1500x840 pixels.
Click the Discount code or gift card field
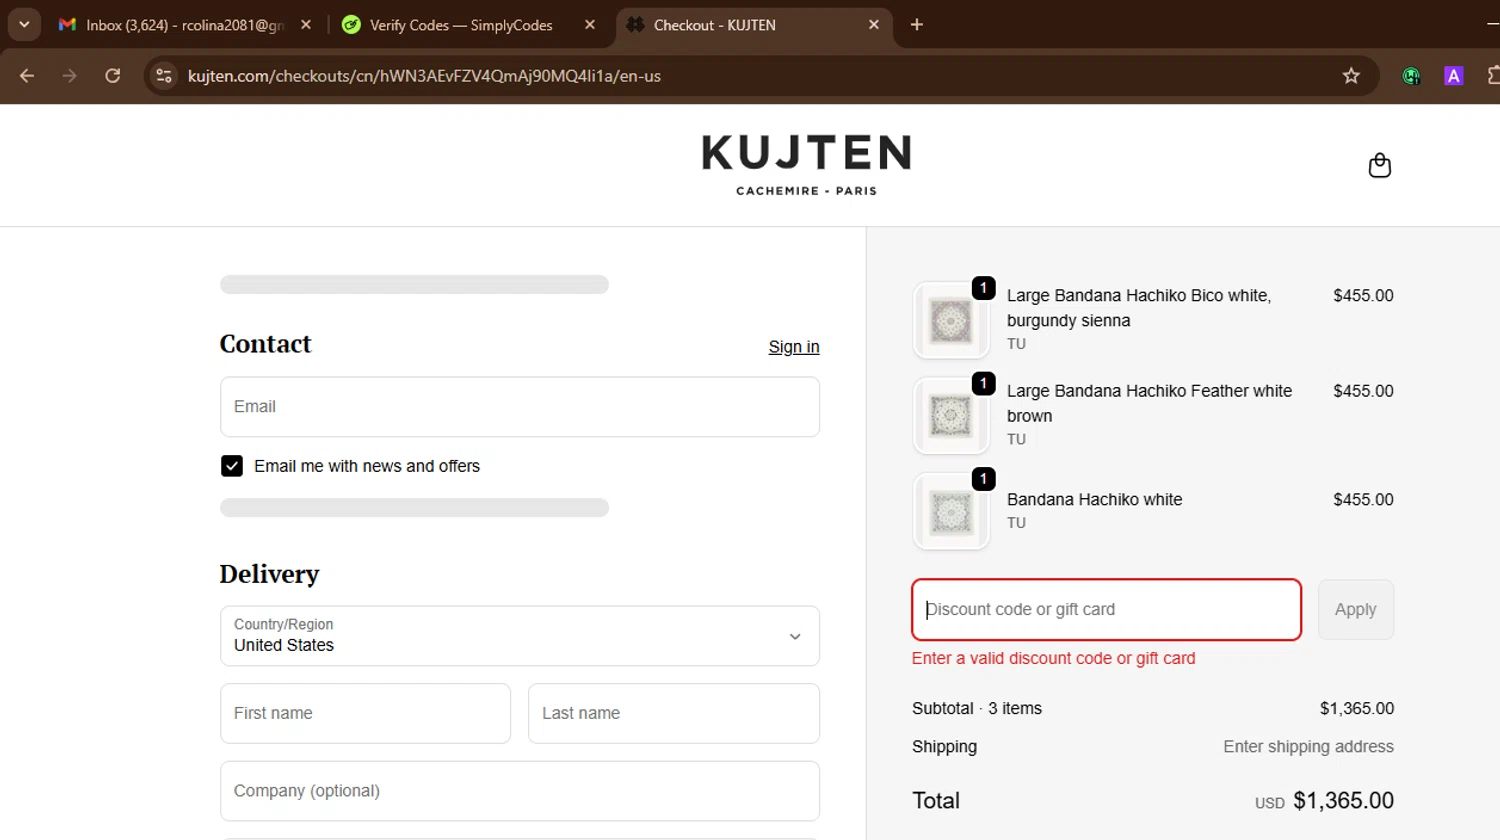(1106, 610)
